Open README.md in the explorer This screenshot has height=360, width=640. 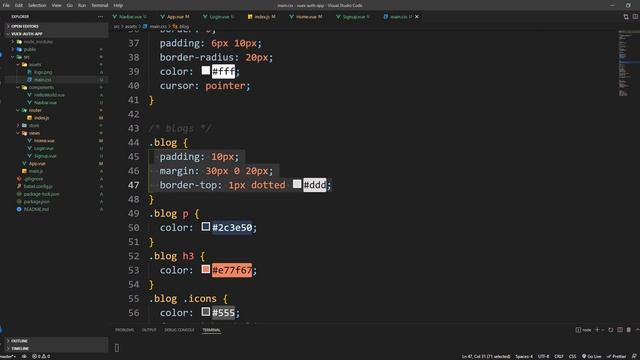pos(36,209)
